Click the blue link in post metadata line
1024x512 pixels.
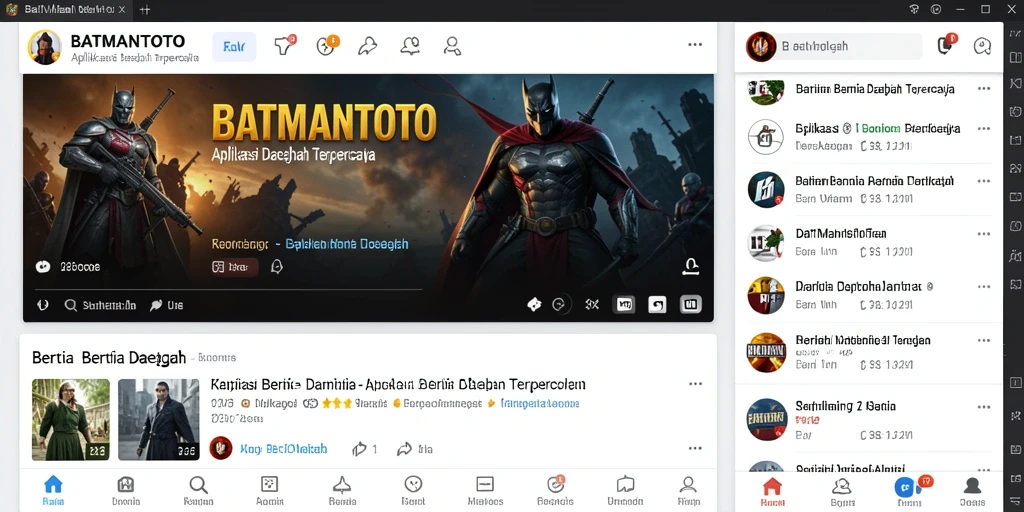(539, 404)
